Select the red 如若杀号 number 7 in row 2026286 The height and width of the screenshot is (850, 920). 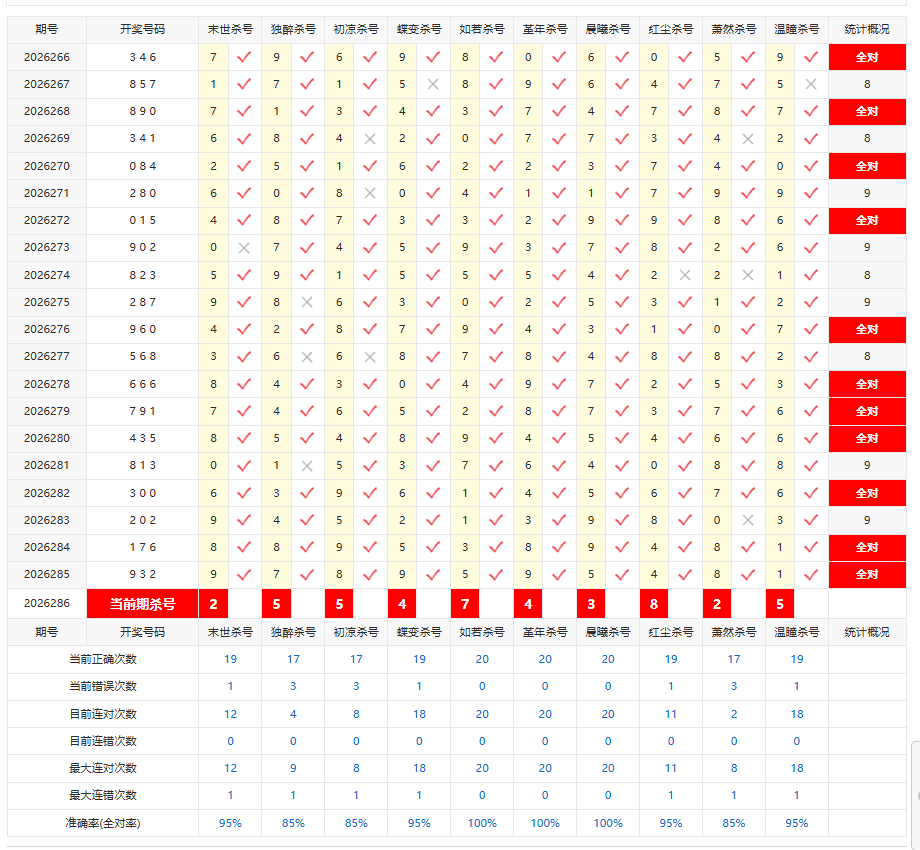[x=465, y=604]
